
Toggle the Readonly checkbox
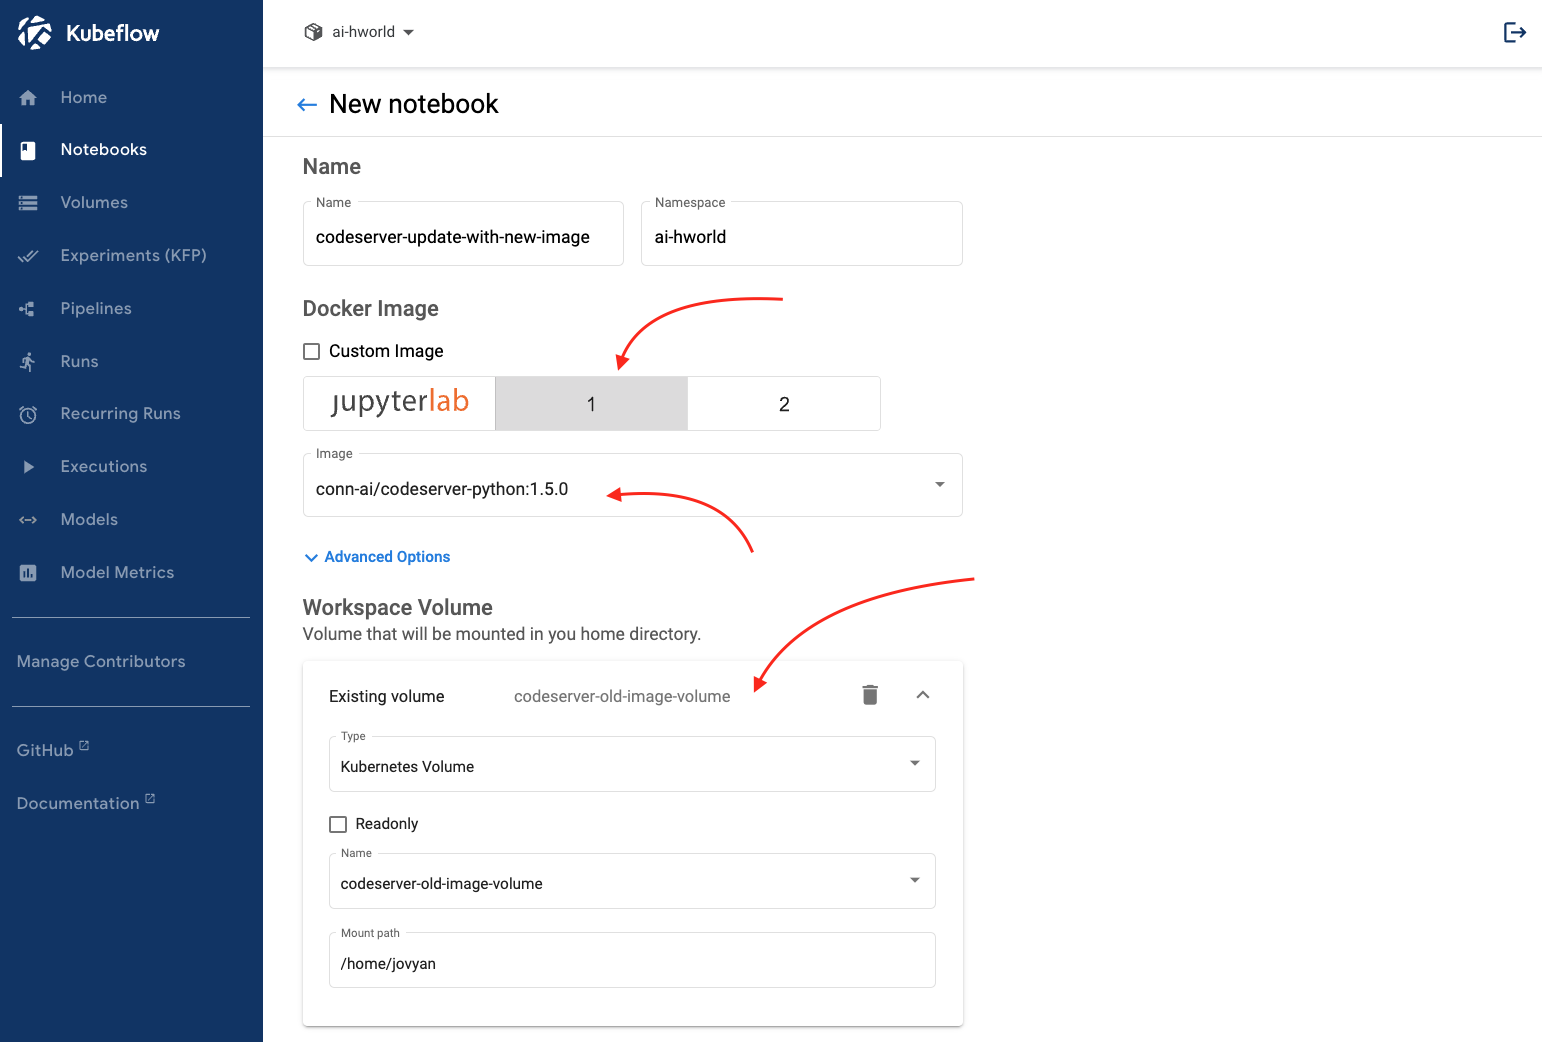[338, 824]
